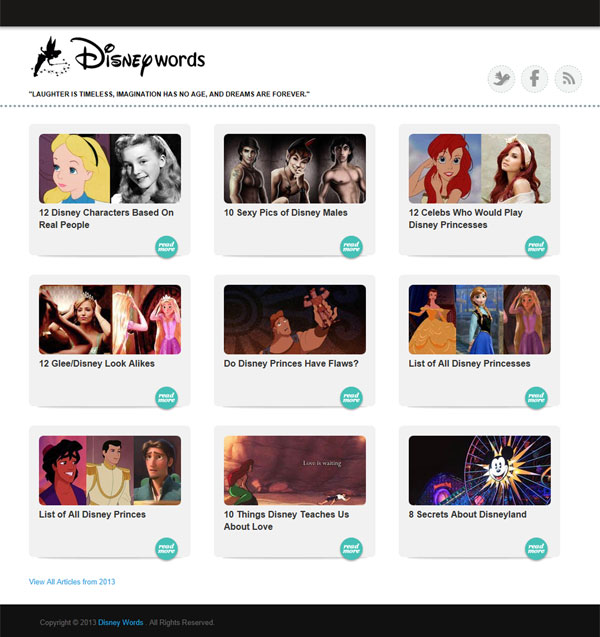Select the Disneyland Mickey ferris wheel thumbnail
The height and width of the screenshot is (637, 600).
[x=479, y=470]
